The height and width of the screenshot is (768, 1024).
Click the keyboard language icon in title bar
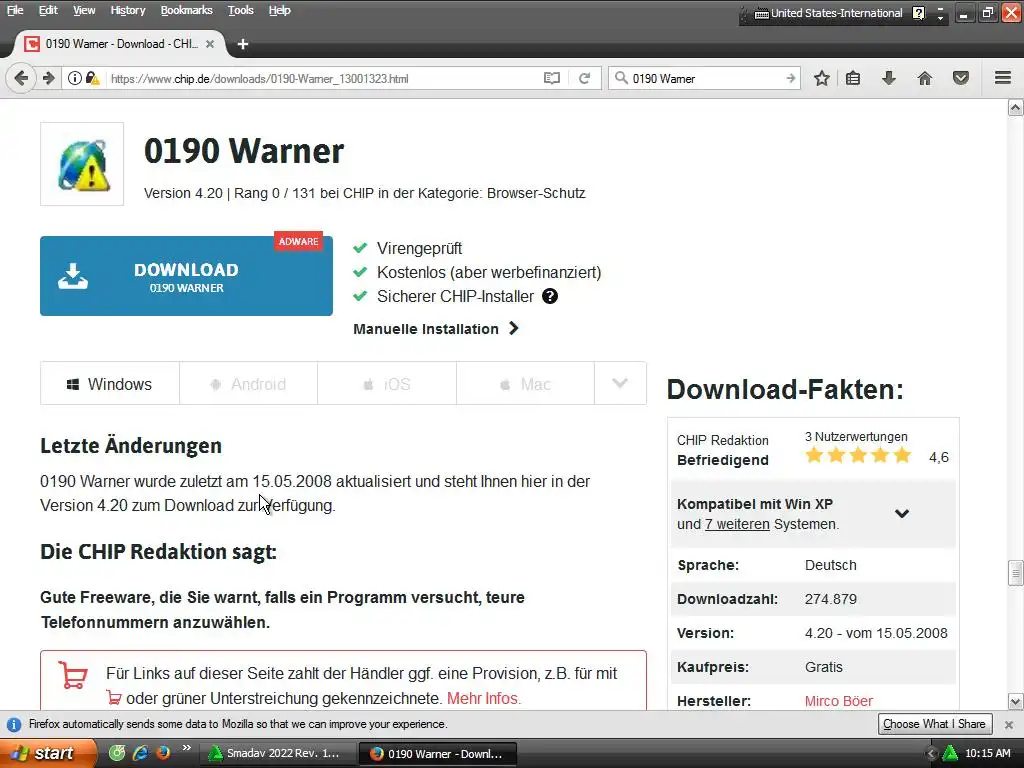click(x=761, y=13)
